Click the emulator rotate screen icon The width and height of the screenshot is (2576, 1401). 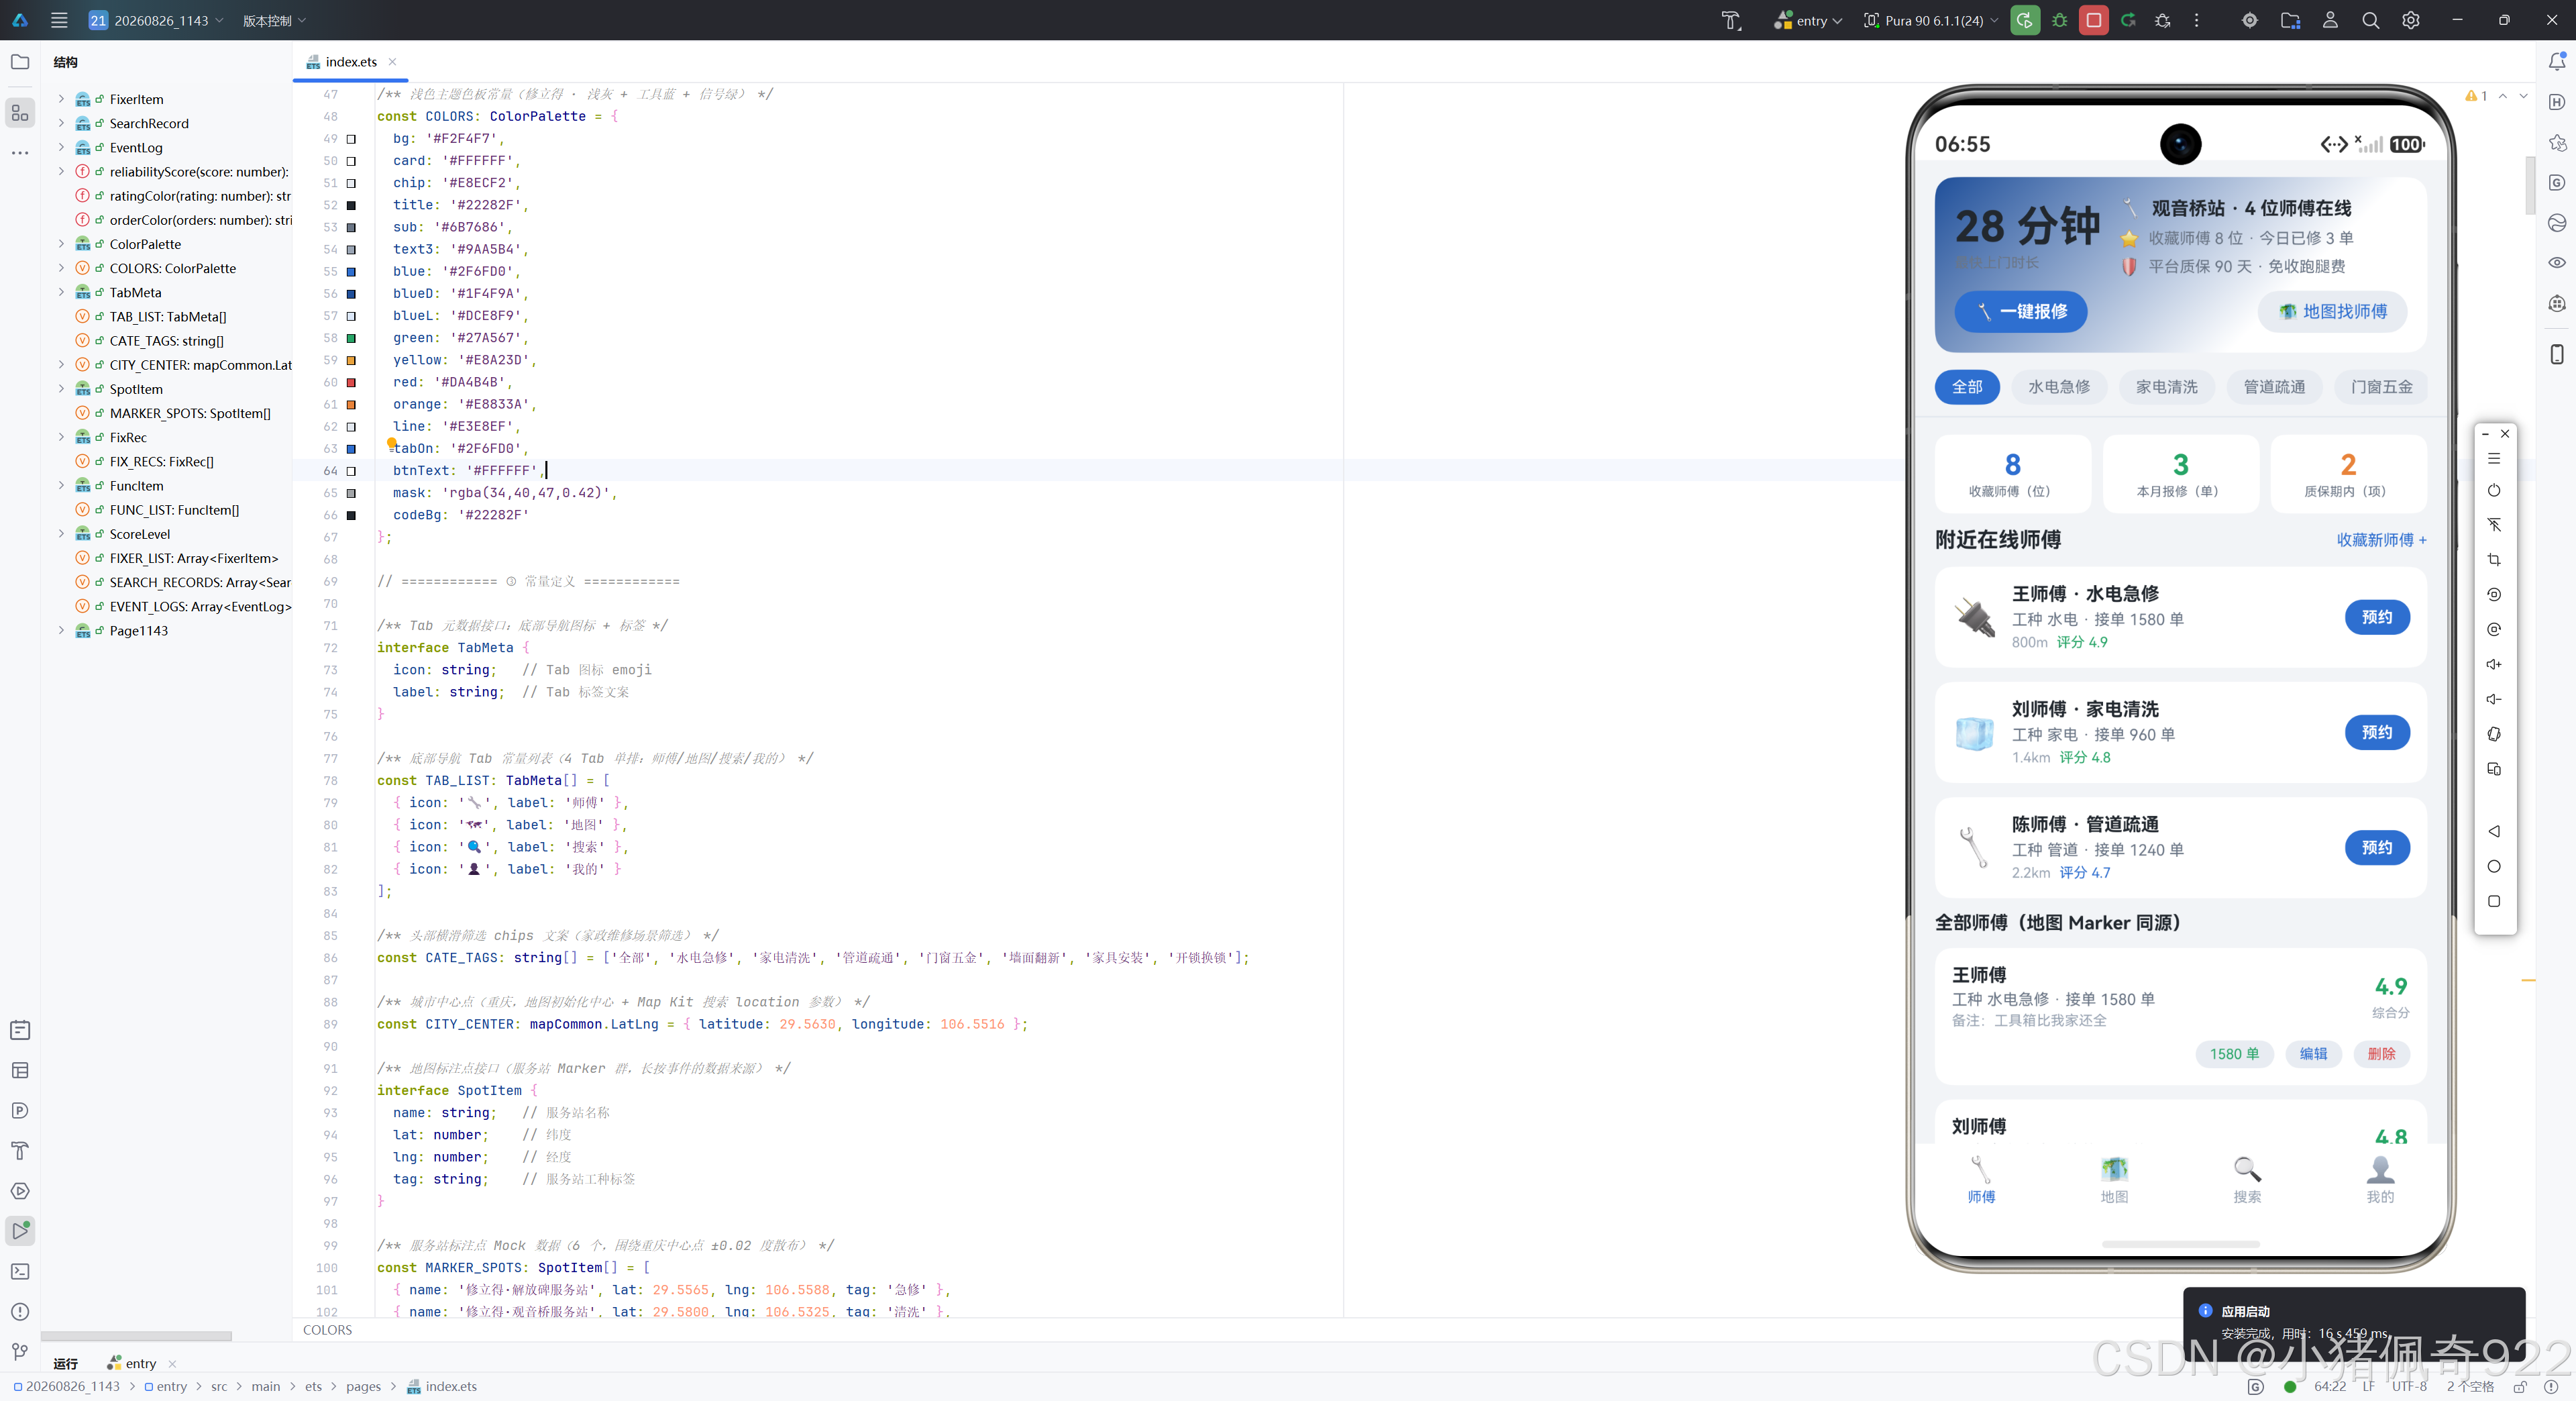2494,594
